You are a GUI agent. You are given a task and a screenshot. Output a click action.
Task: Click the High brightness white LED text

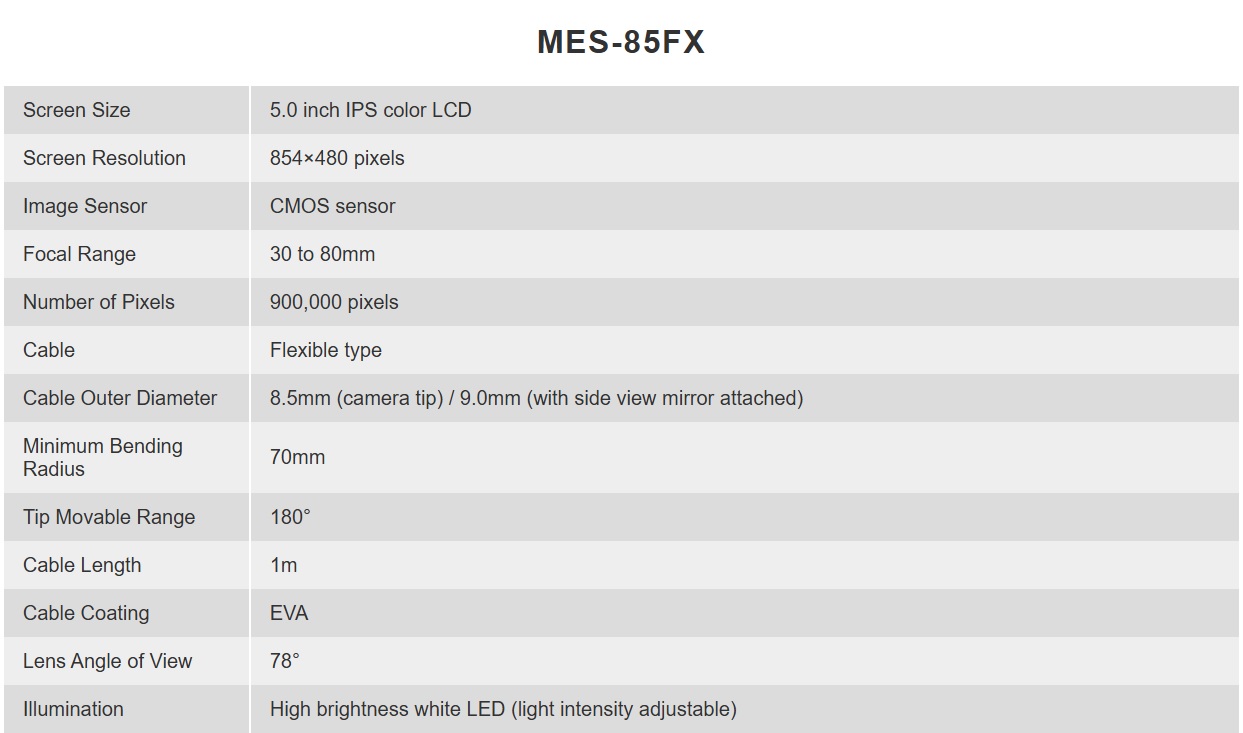(x=387, y=709)
